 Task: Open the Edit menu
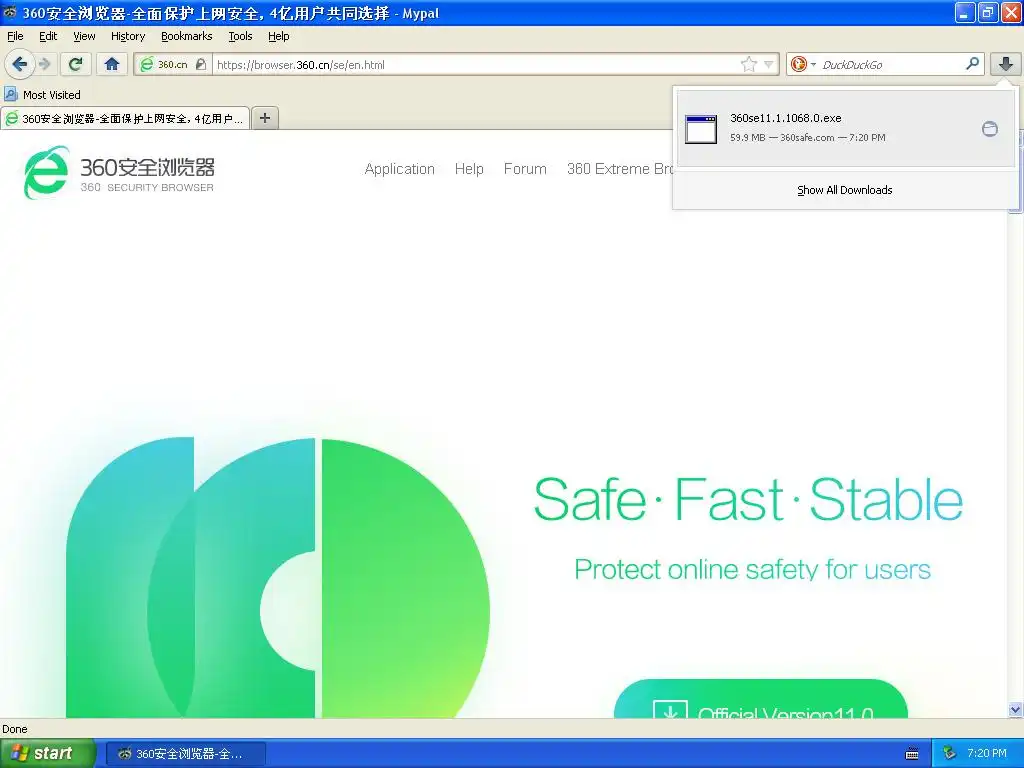[x=48, y=36]
